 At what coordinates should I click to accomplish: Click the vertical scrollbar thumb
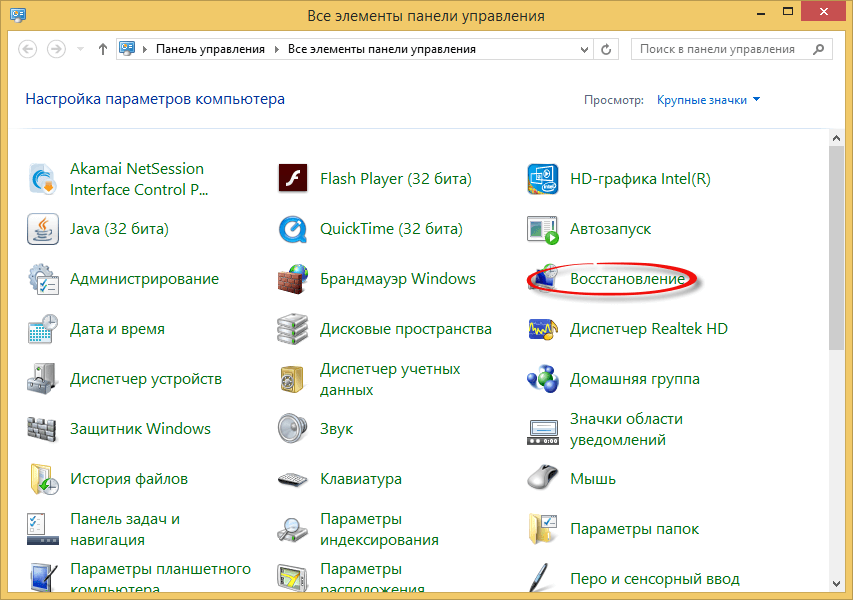[836, 248]
